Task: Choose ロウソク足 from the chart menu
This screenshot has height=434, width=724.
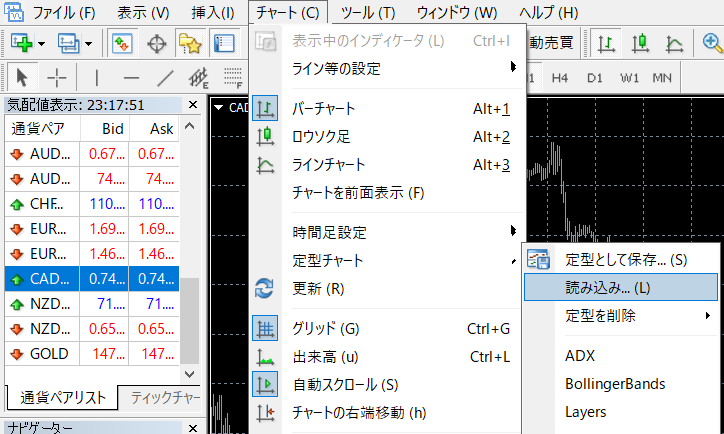Action: pos(386,137)
